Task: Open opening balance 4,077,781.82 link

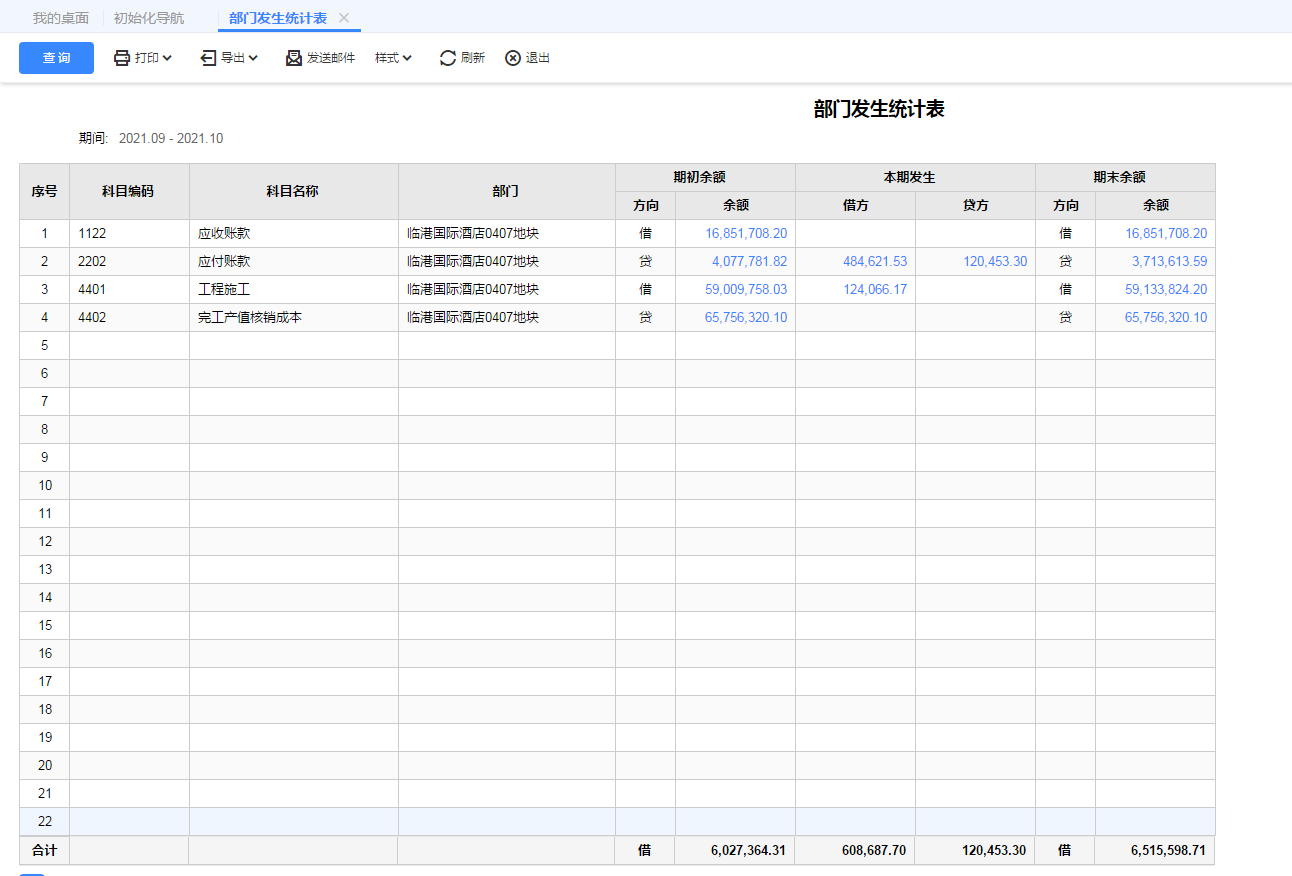Action: (750, 261)
